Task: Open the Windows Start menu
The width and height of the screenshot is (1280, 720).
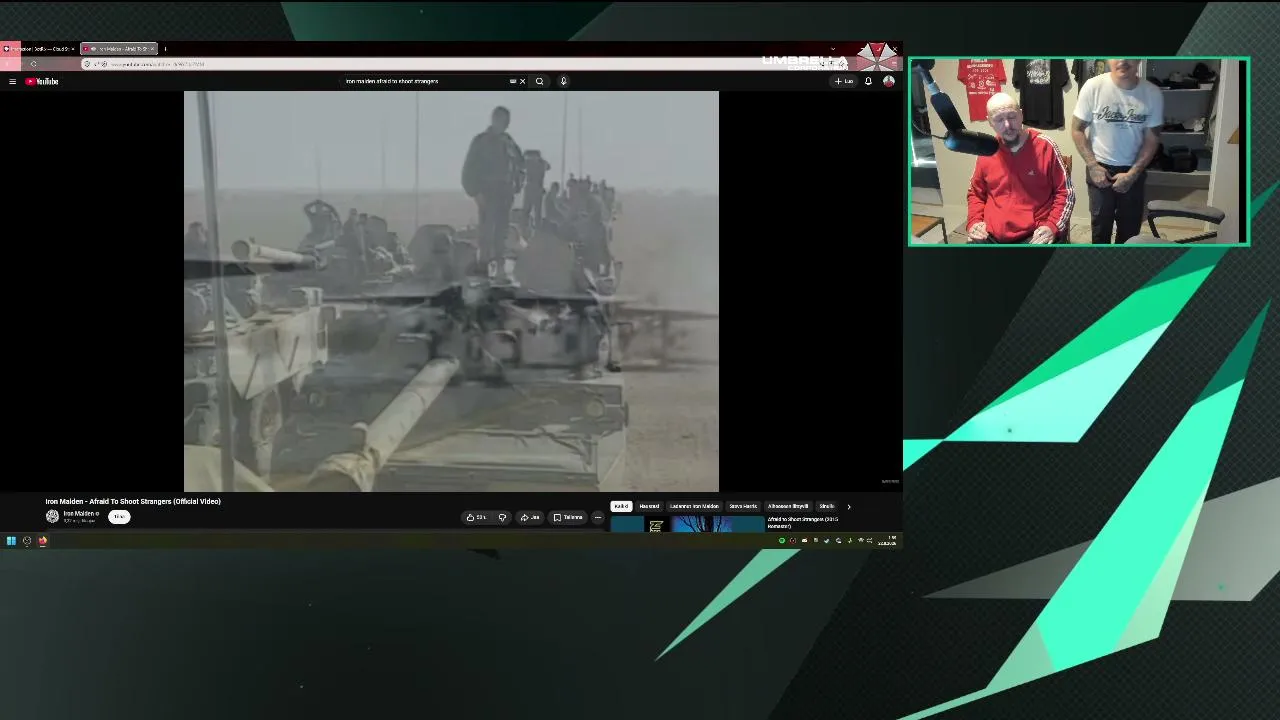Action: point(11,541)
